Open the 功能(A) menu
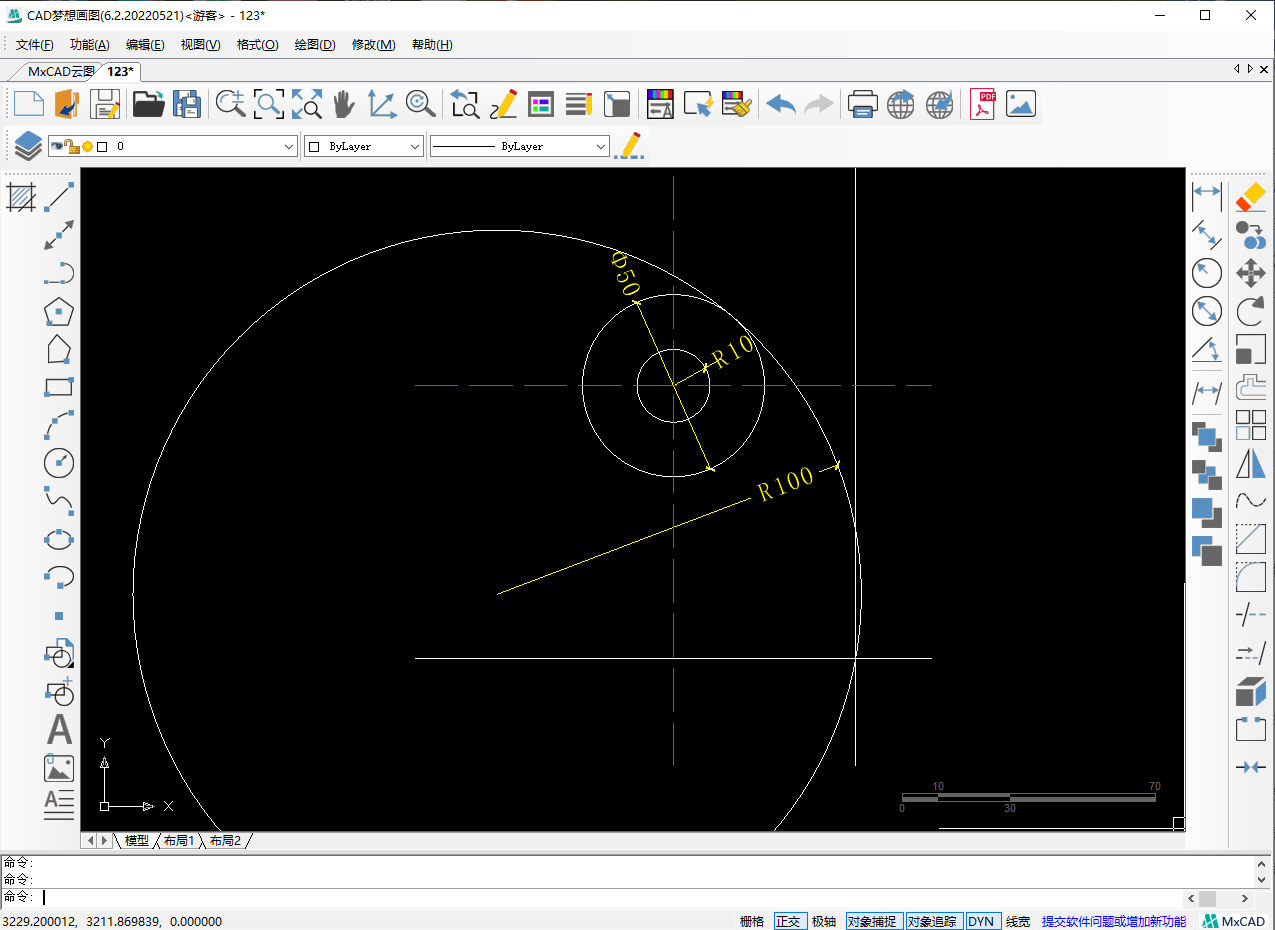This screenshot has width=1275, height=930. 90,45
